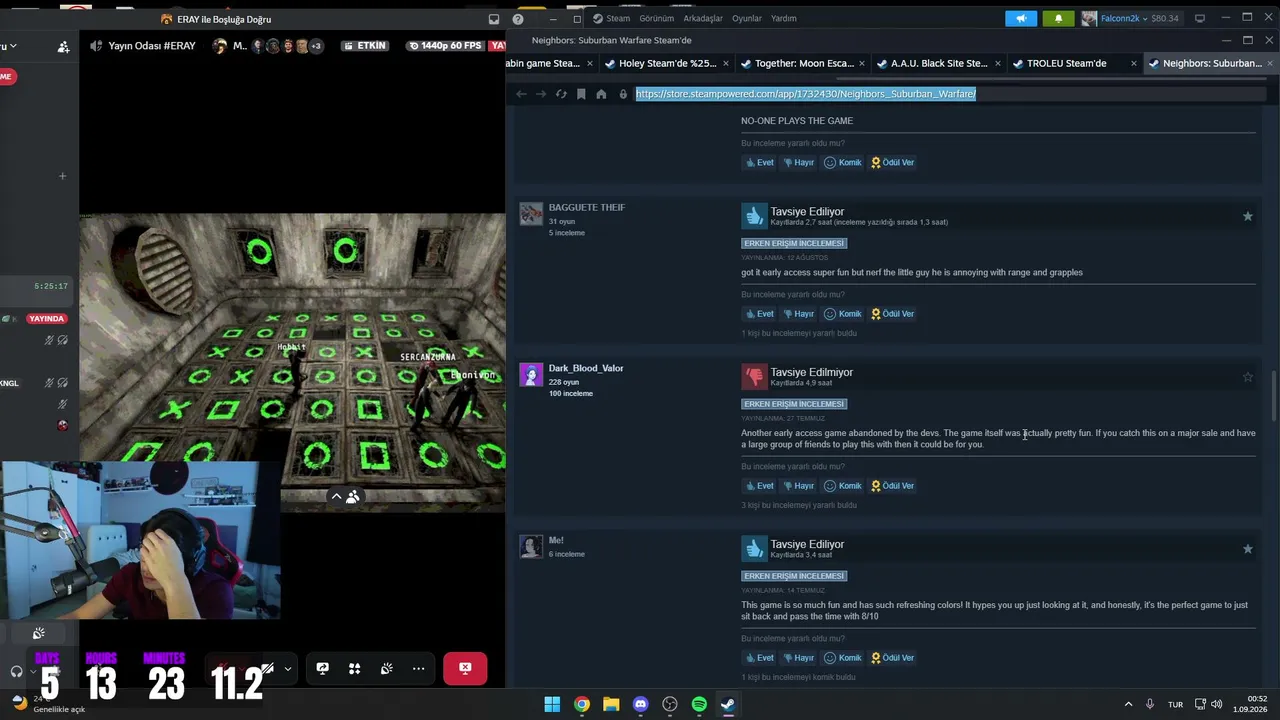
Task: Stop watching stream with red disconnect button
Action: pyautogui.click(x=465, y=668)
